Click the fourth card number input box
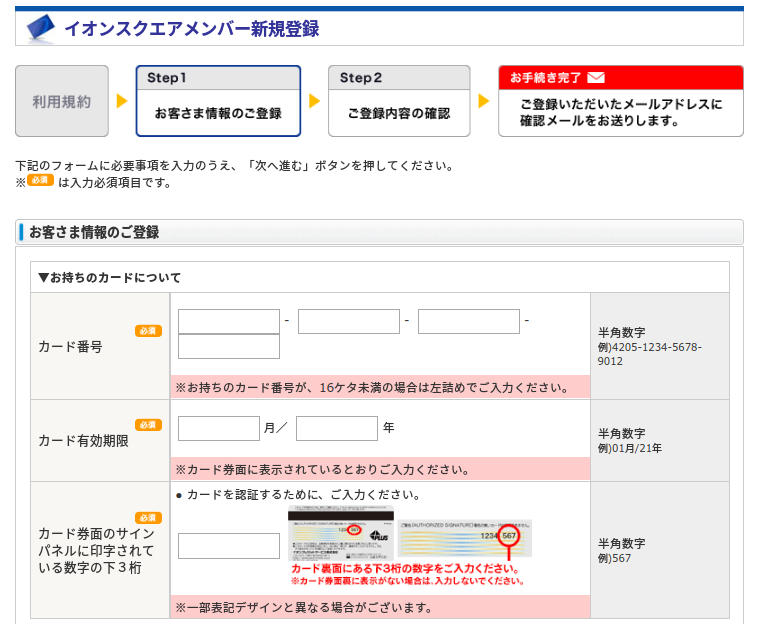Image resolution: width=760 pixels, height=624 pixels. [x=229, y=346]
